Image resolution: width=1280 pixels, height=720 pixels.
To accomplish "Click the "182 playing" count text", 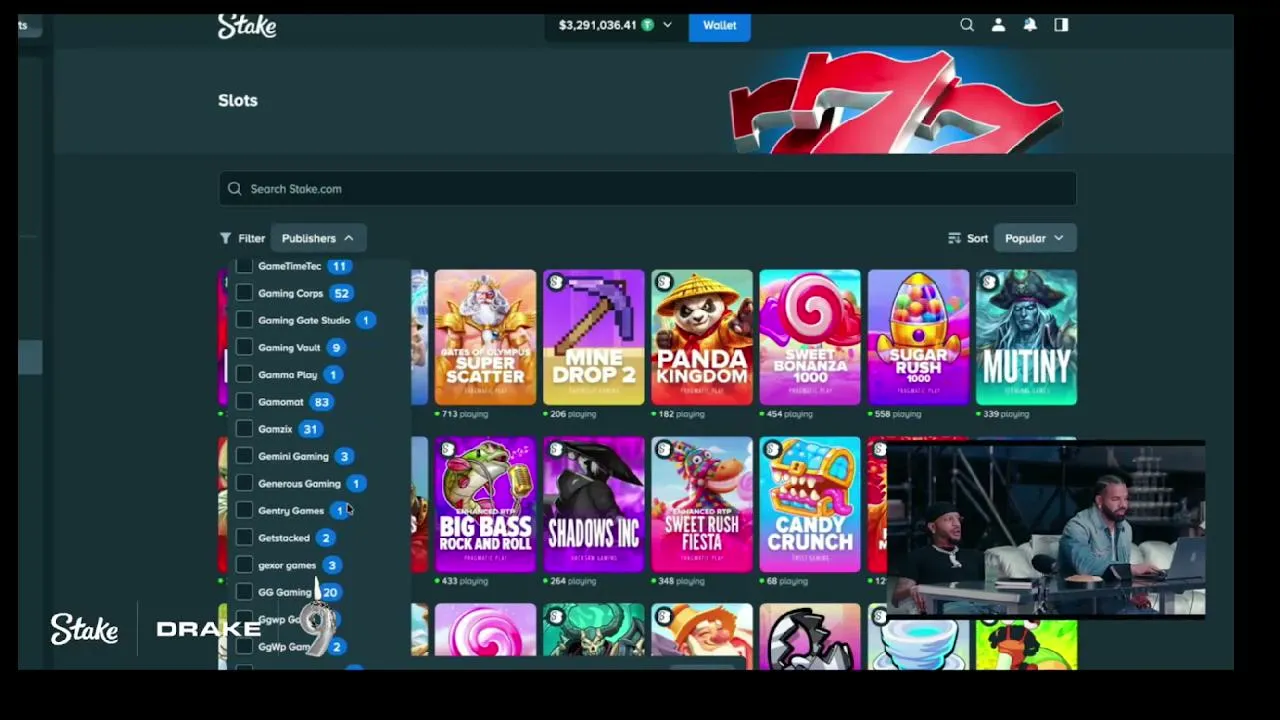I will coord(681,414).
